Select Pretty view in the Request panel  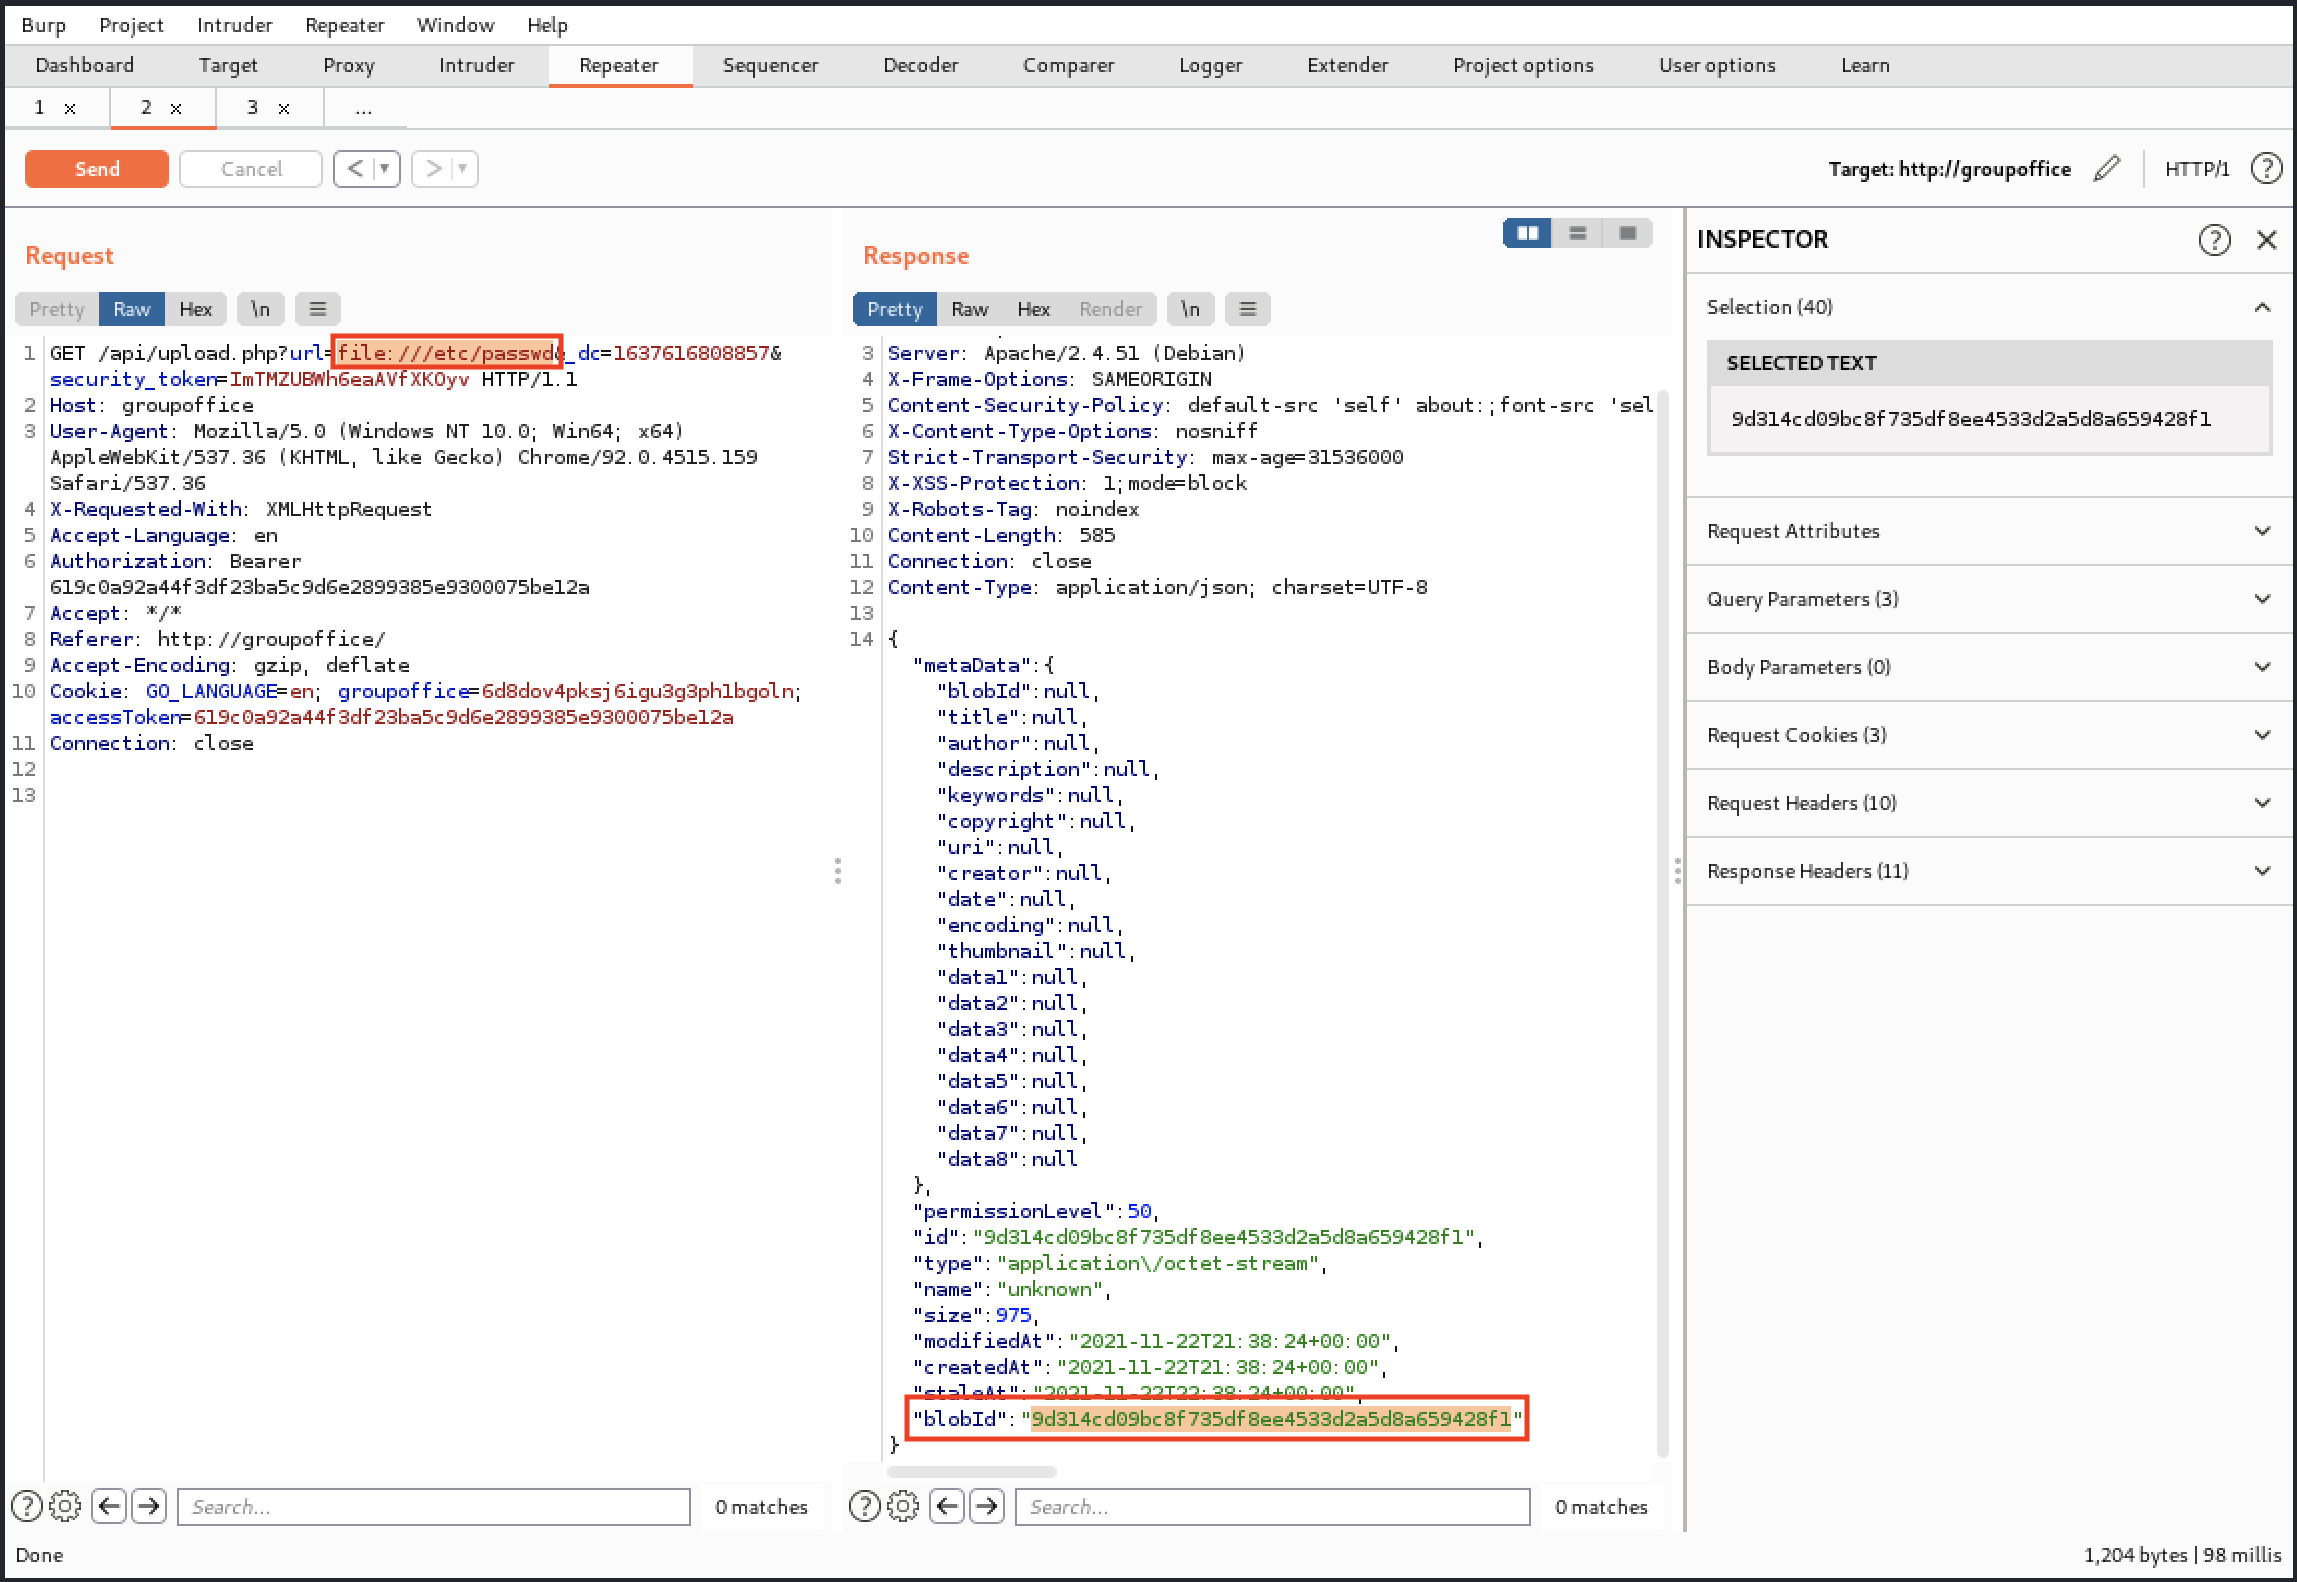tap(57, 309)
